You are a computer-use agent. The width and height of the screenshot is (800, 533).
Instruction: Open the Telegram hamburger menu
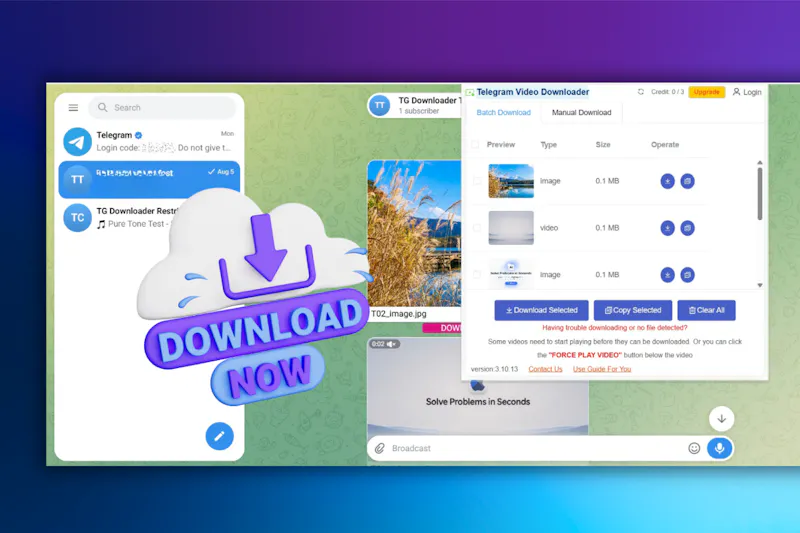tap(73, 108)
